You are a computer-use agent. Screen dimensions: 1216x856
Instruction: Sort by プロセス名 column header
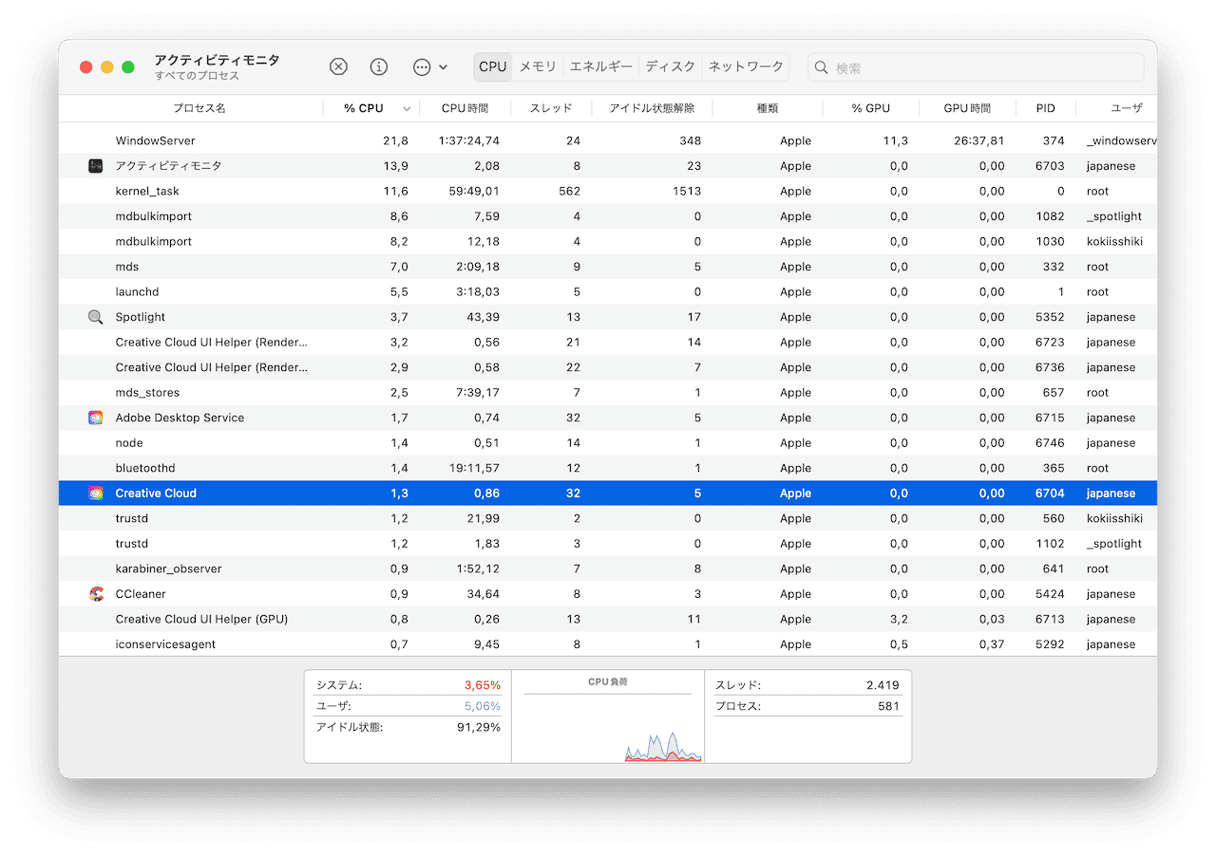coord(199,108)
